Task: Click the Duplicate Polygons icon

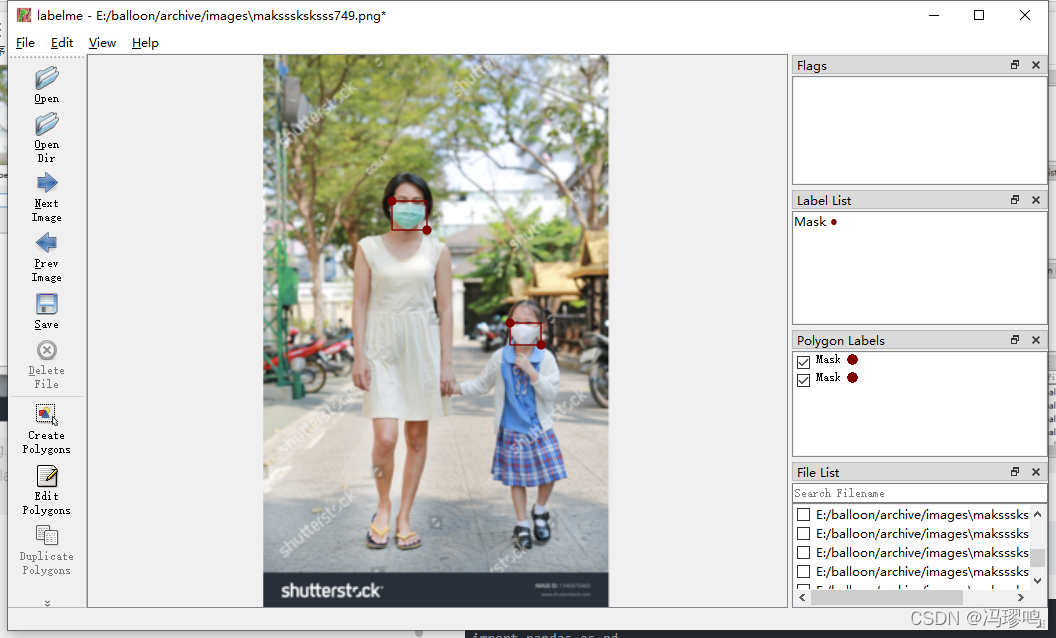Action: click(46, 536)
